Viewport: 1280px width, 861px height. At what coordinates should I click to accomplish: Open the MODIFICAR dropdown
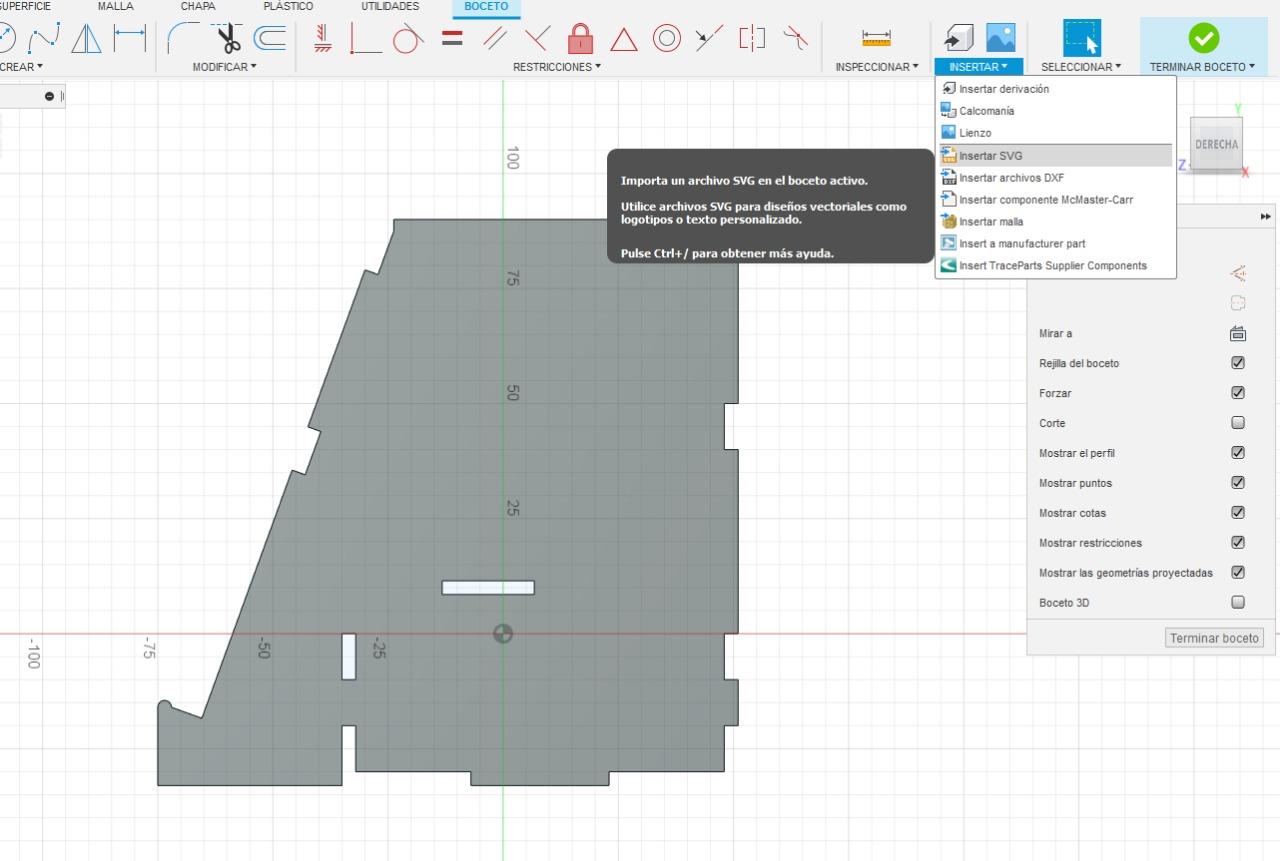tap(224, 67)
